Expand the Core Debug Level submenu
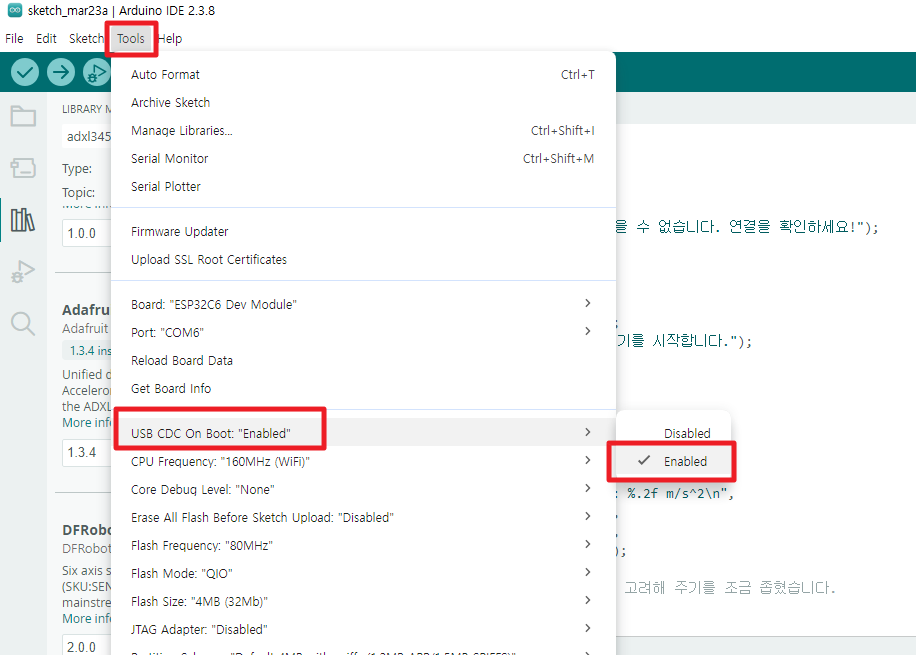Image resolution: width=916 pixels, height=655 pixels. (363, 489)
